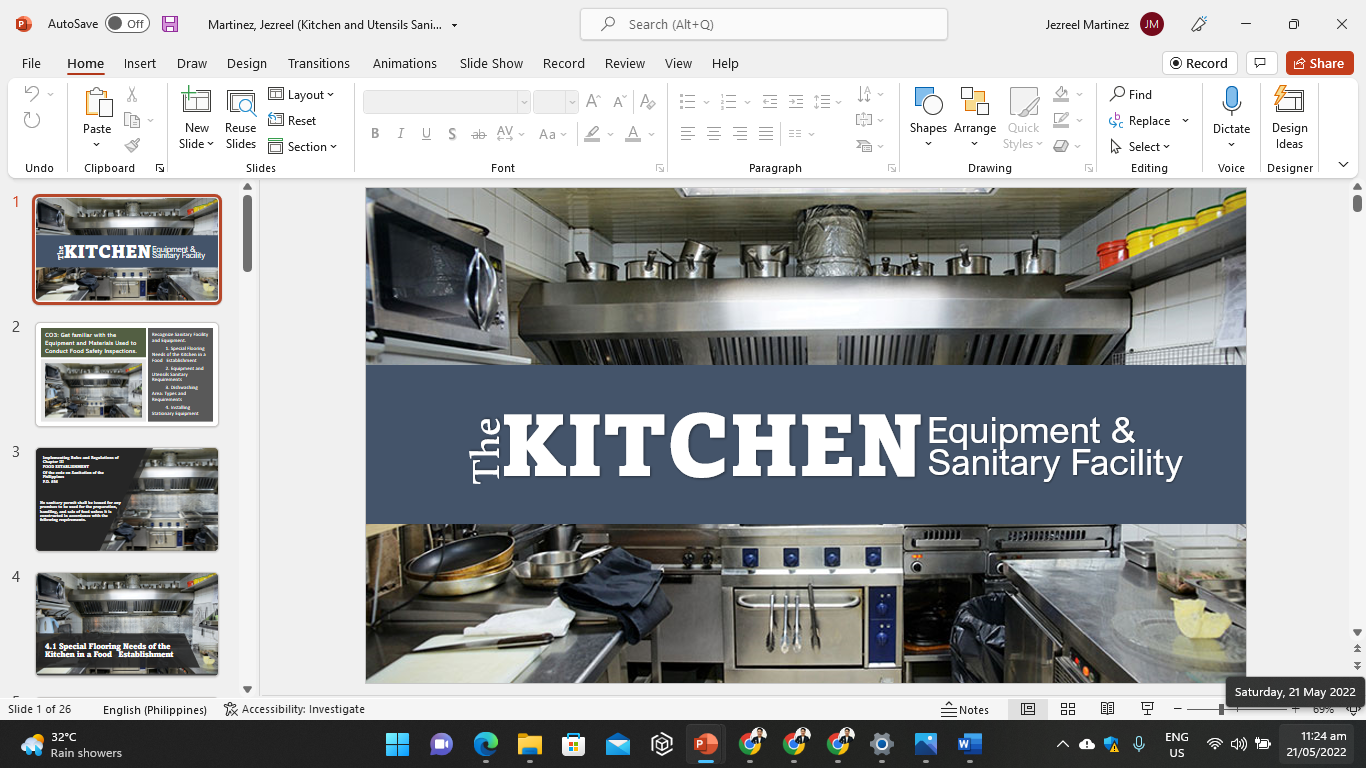Switch to the Slide Show tab

(491, 63)
